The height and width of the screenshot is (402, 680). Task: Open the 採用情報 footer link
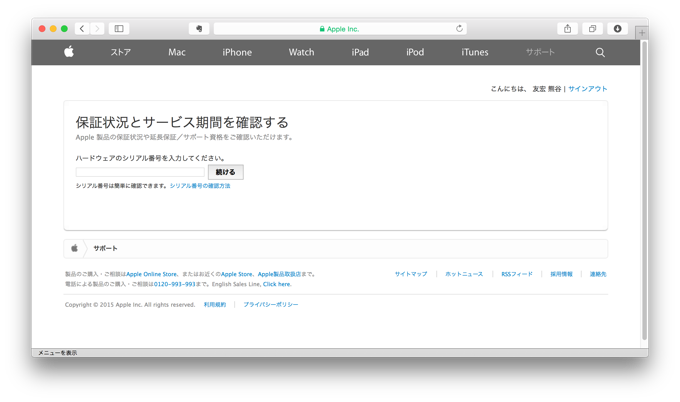[x=562, y=274]
